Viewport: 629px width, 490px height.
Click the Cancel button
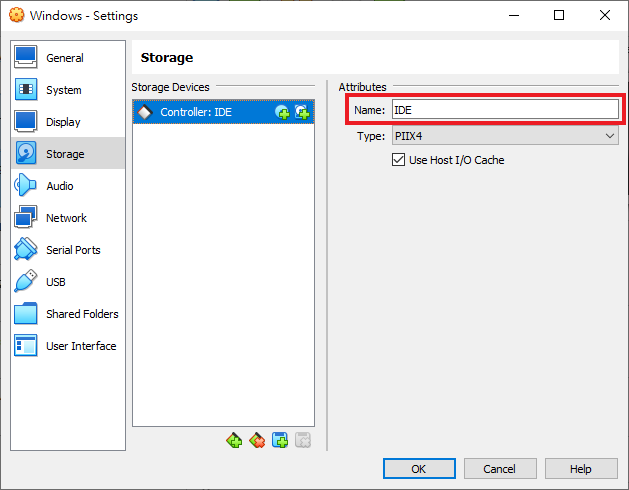tap(499, 469)
